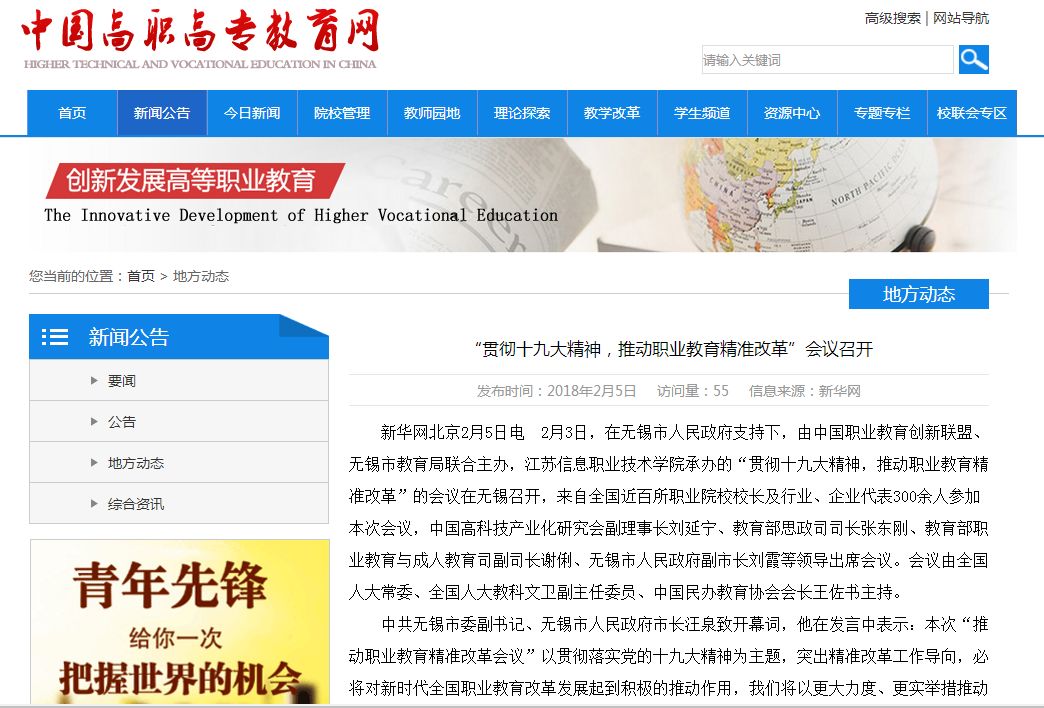Go to 首页 in the navigation bar
The image size is (1044, 708).
click(x=72, y=113)
